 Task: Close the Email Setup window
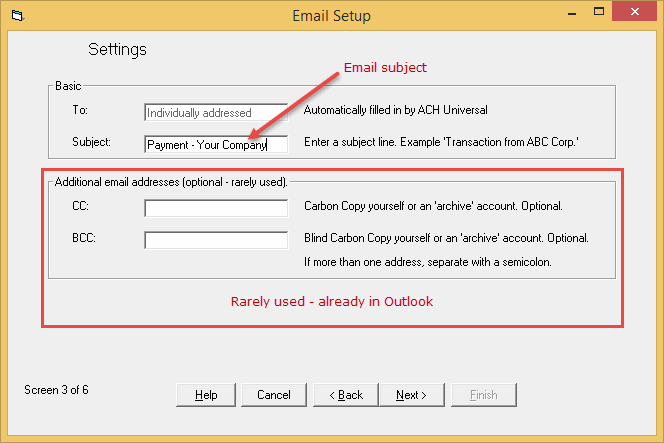[x=634, y=11]
